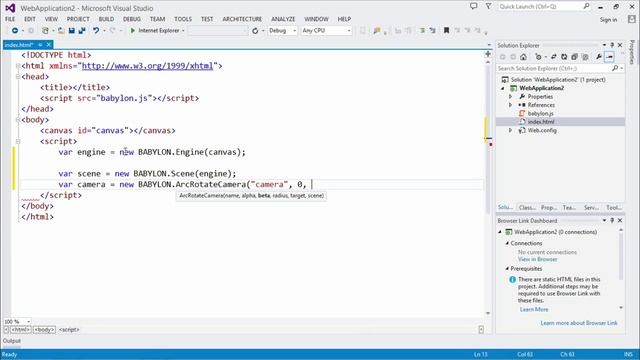
Task: Click the Pending Changes Filter icon in Solution Explorer
Action: pos(538,57)
